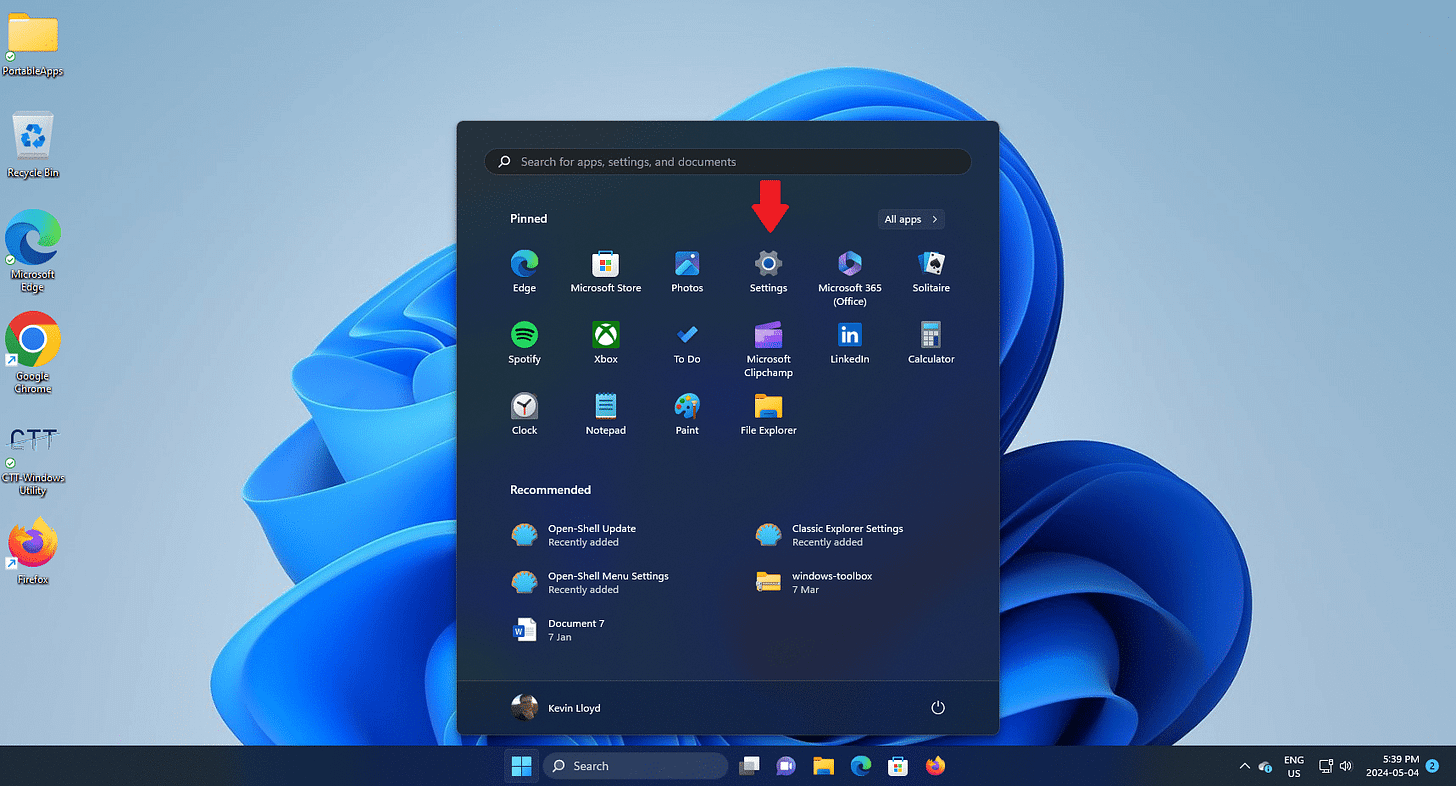Launch Spotify from the Start menu
Screen dimensions: 1456x786
[x=524, y=343]
